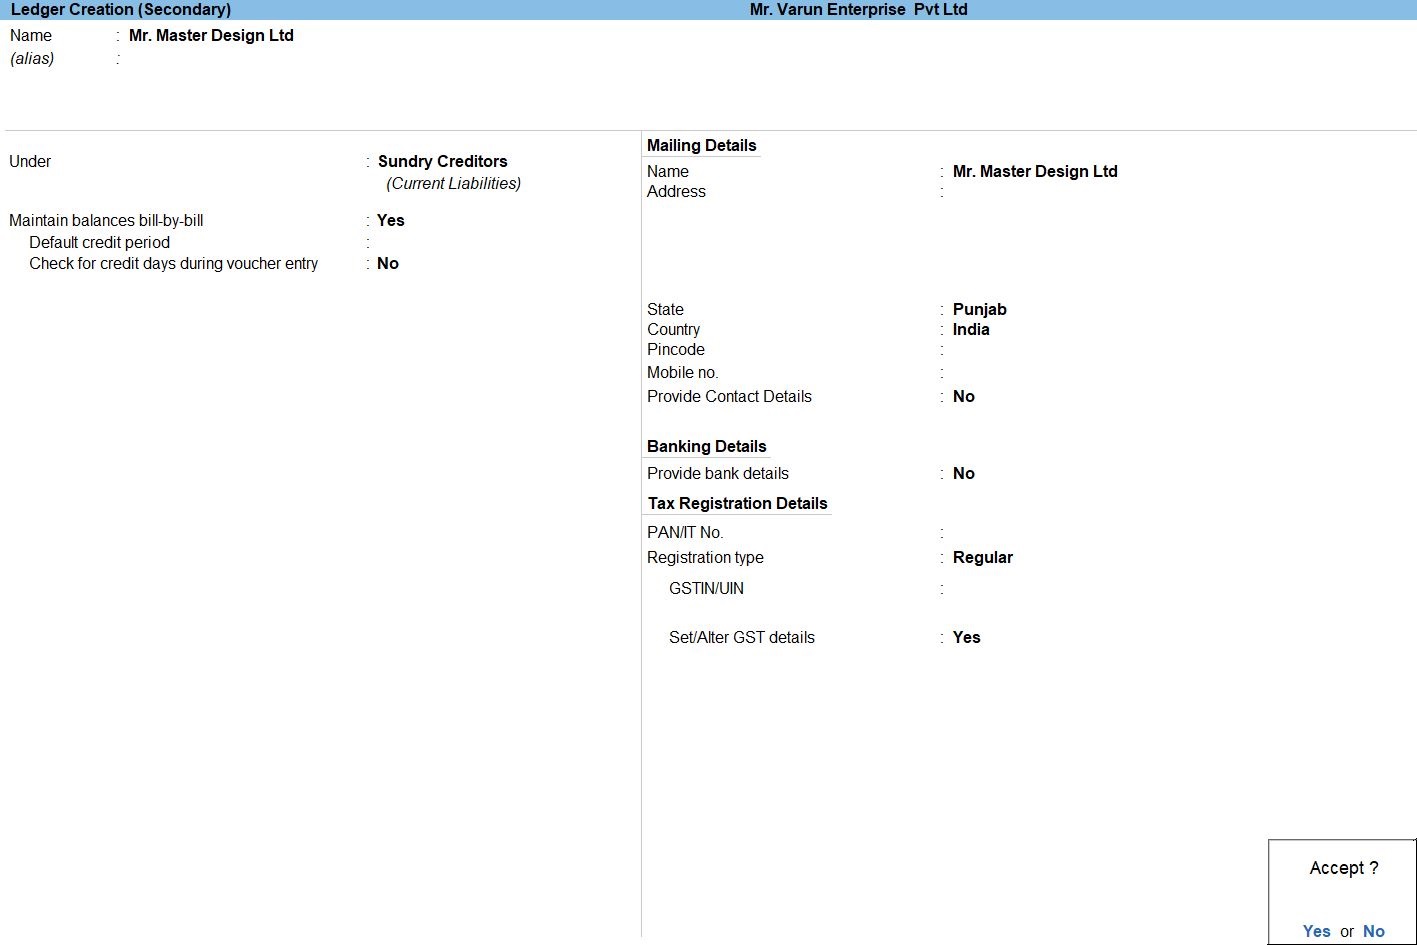
Task: Toggle Provide Contact Details option
Action: pos(963,396)
